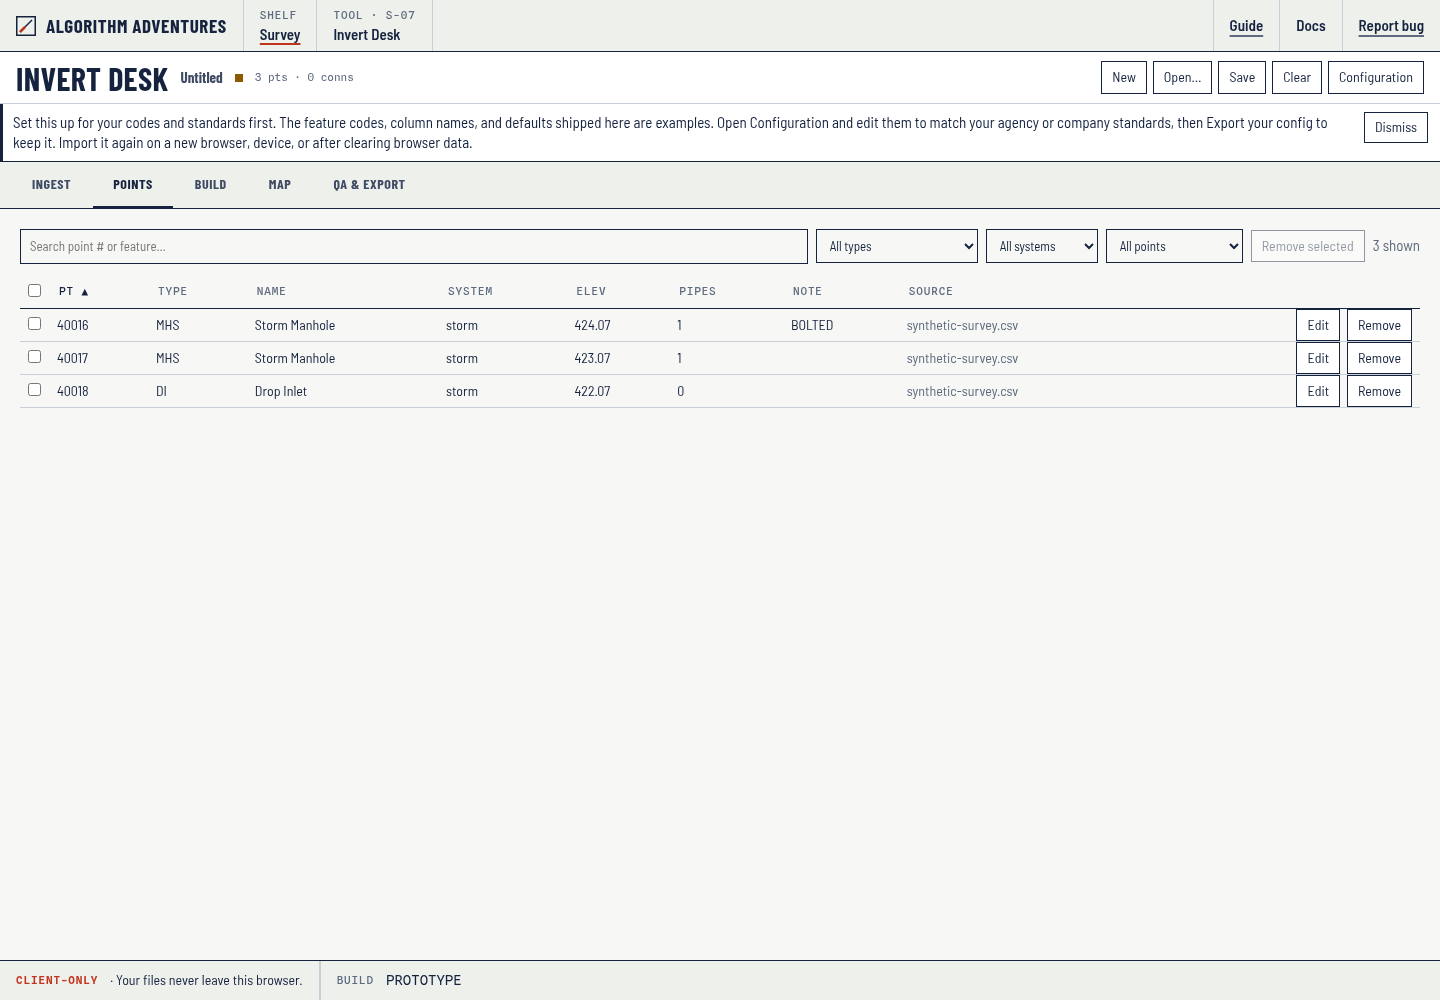Image resolution: width=1440 pixels, height=1000 pixels.
Task: Click the Report bug link
Action: coord(1391,26)
